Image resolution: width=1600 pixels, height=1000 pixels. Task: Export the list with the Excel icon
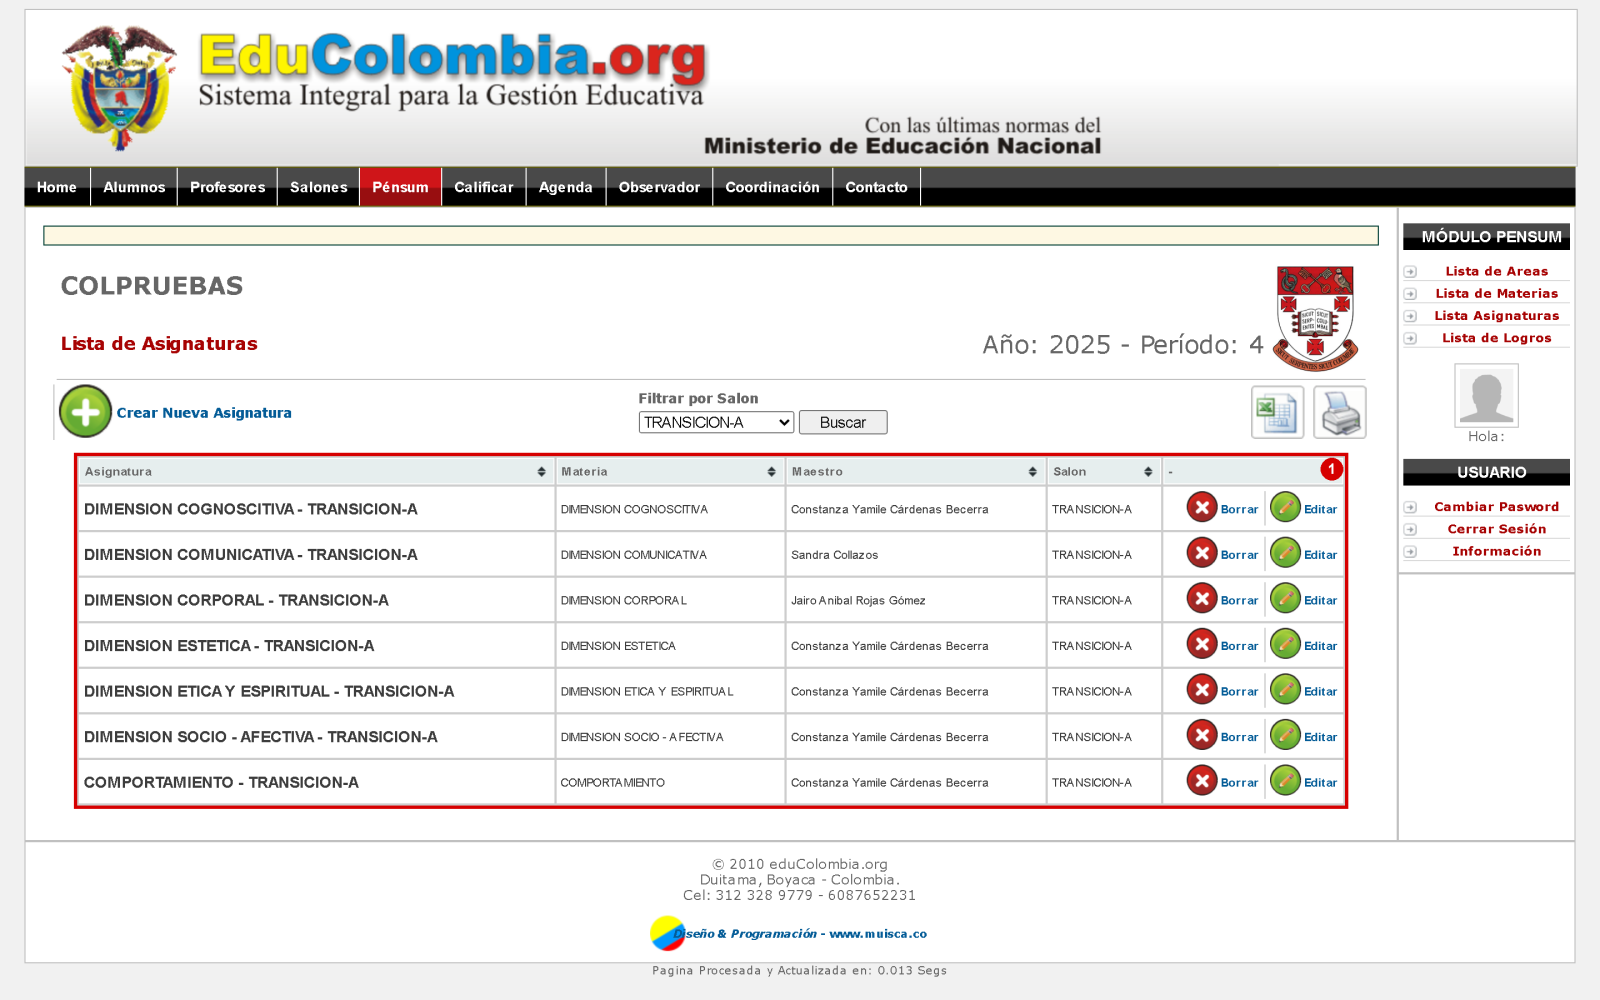1277,412
